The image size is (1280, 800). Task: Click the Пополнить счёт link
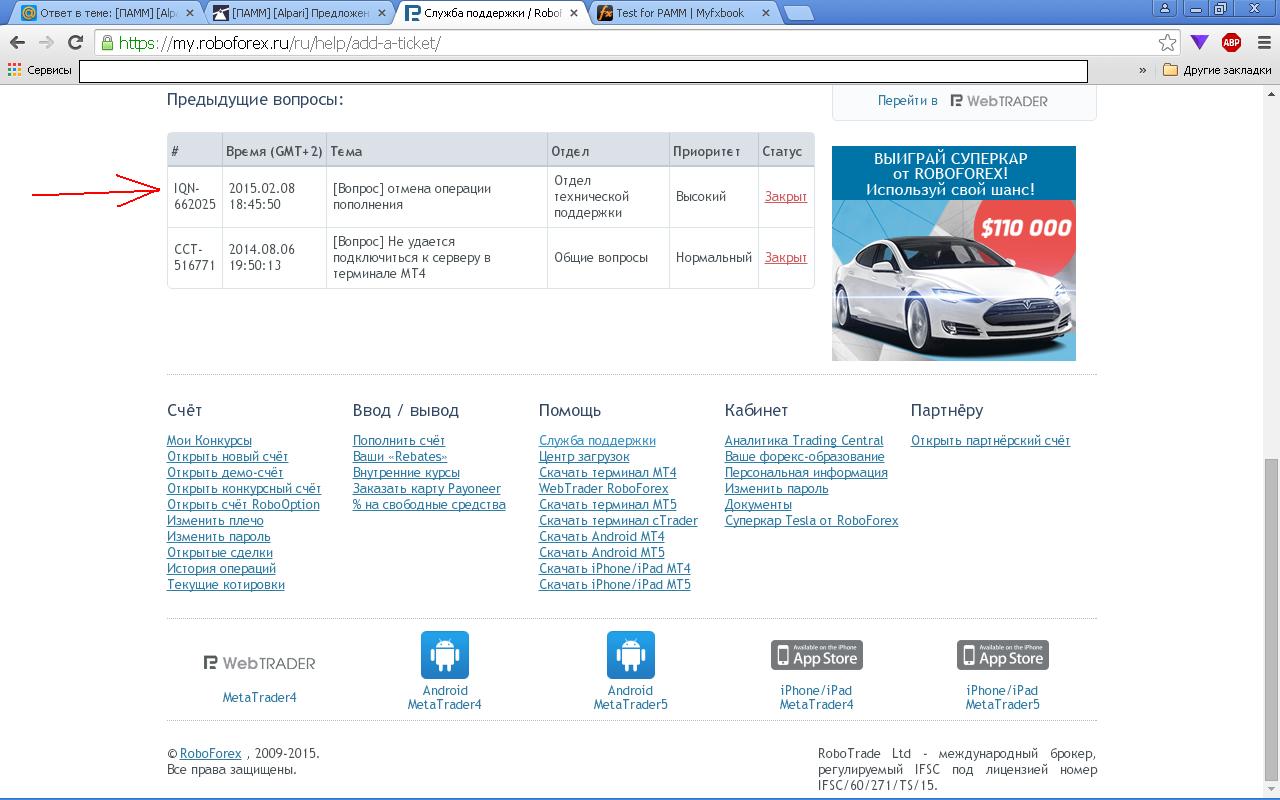click(x=399, y=441)
